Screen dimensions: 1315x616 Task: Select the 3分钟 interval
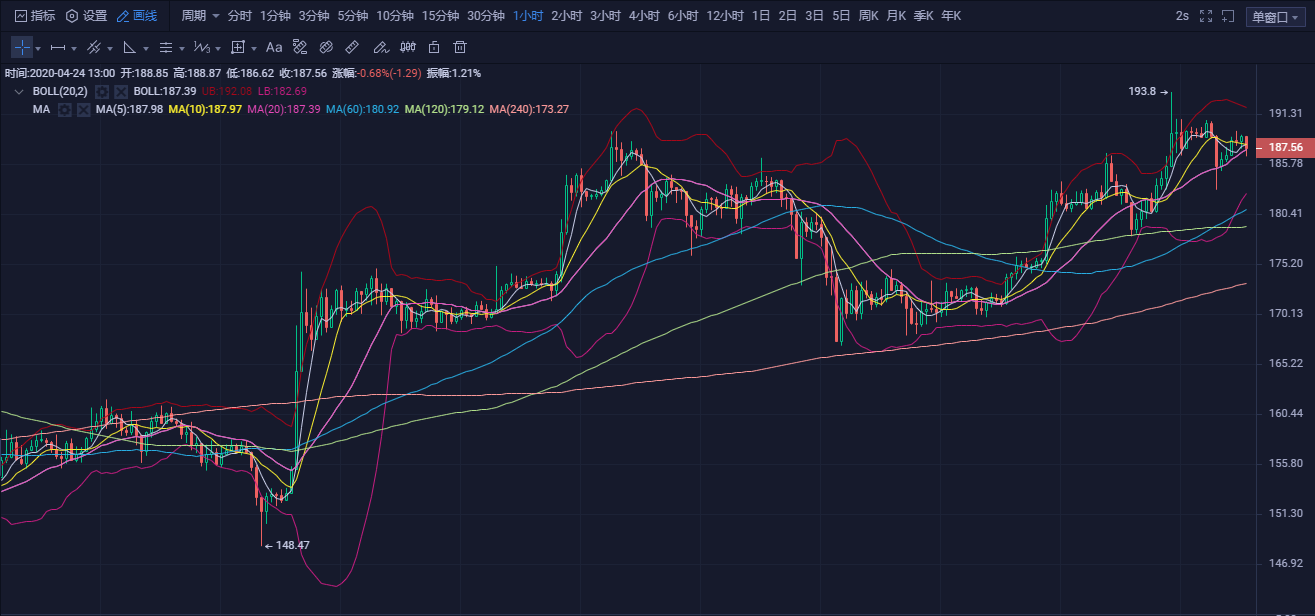click(314, 16)
